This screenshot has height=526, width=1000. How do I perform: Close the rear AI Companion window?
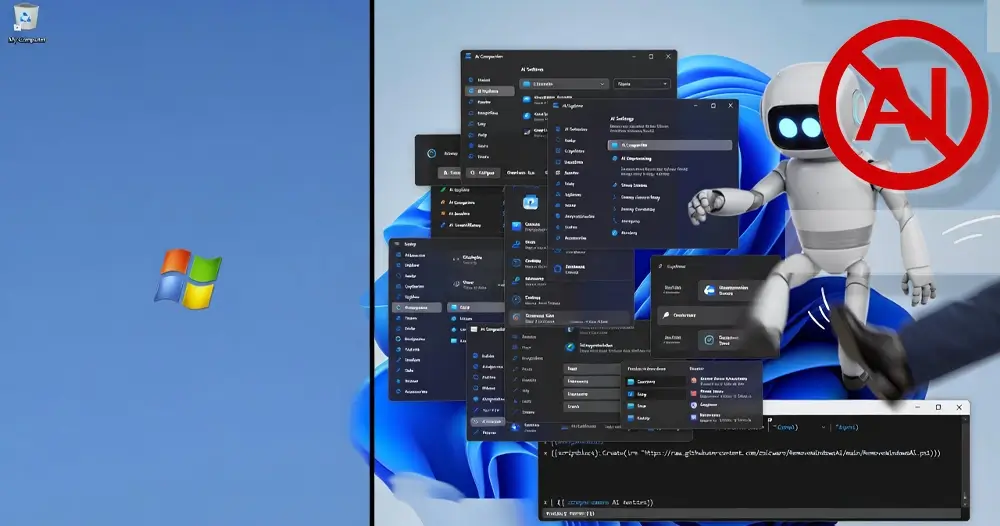coord(668,57)
